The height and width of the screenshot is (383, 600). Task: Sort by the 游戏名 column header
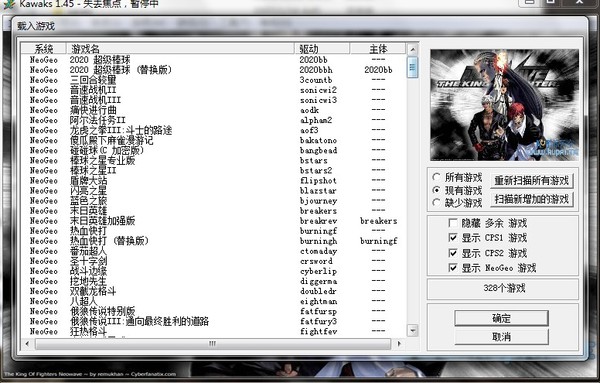tap(180, 49)
